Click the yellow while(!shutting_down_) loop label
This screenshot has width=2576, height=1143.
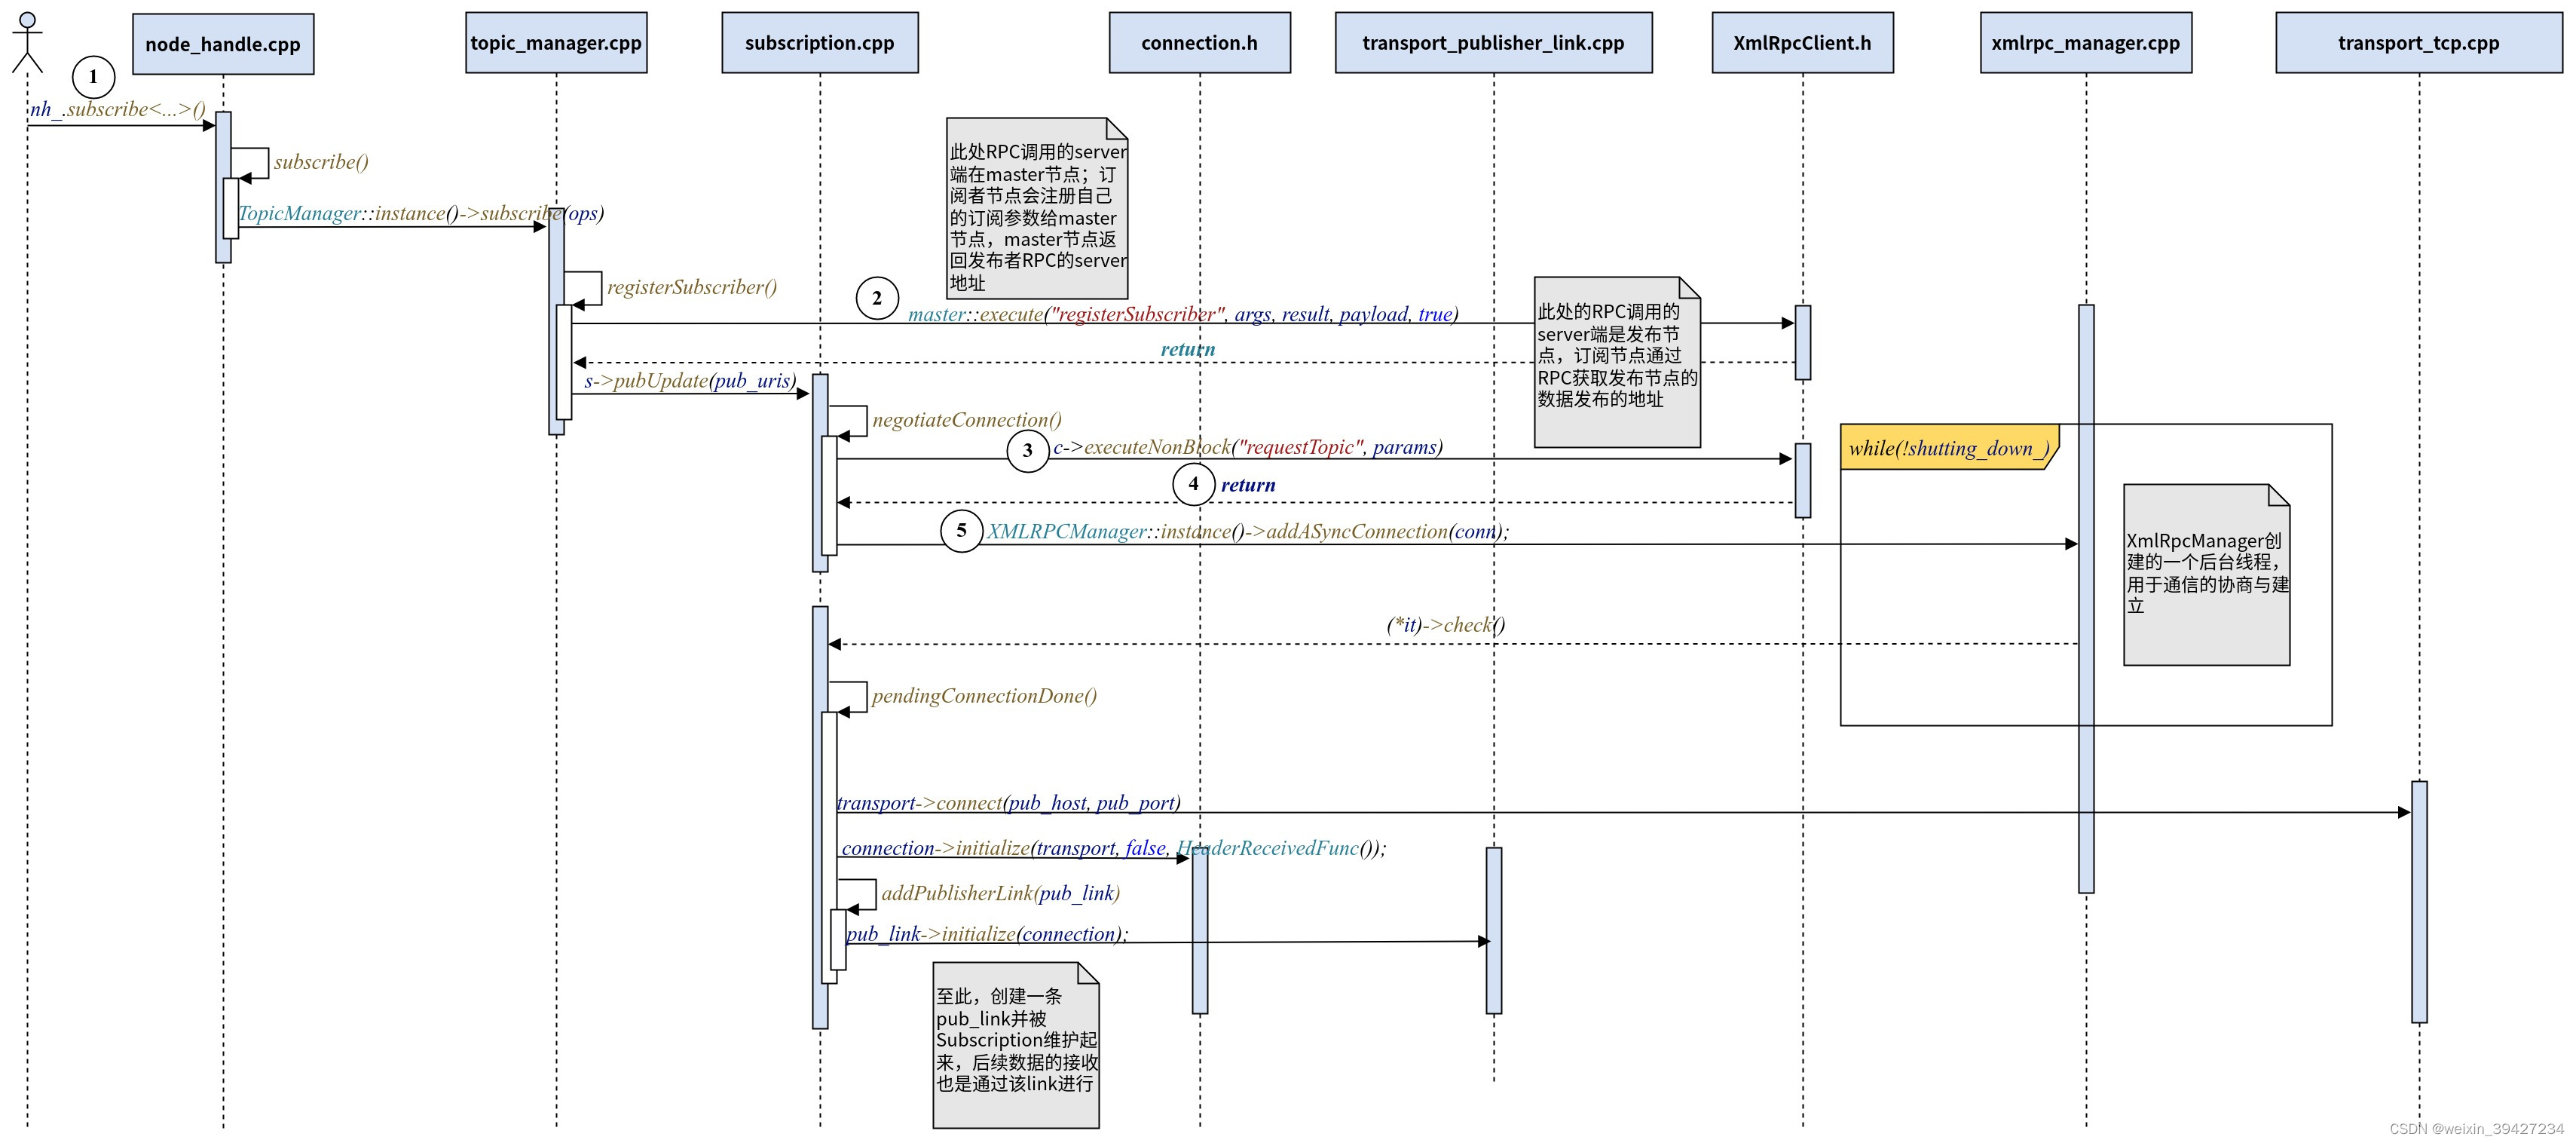coord(1948,448)
